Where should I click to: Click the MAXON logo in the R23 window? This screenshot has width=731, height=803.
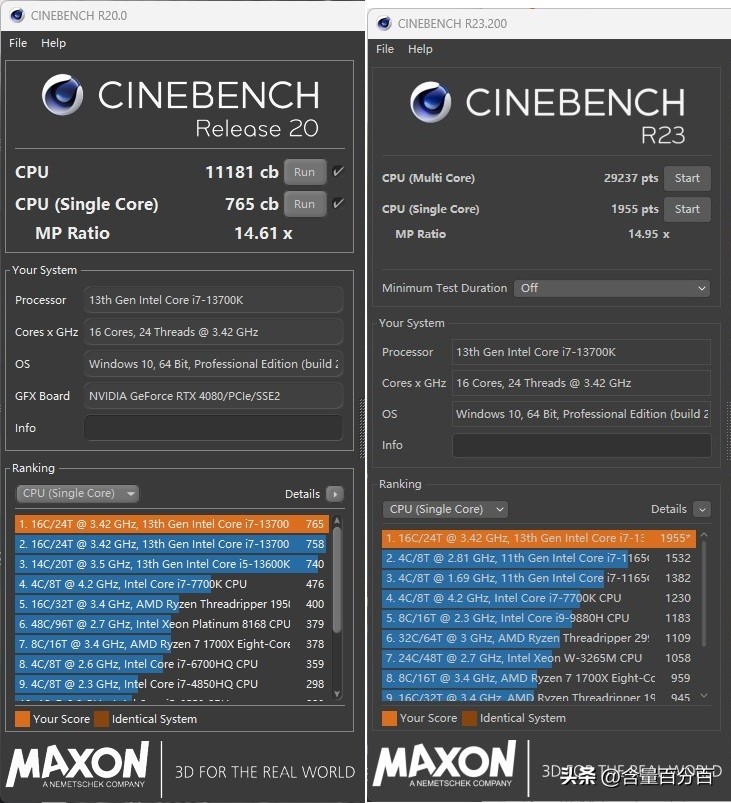(445, 764)
